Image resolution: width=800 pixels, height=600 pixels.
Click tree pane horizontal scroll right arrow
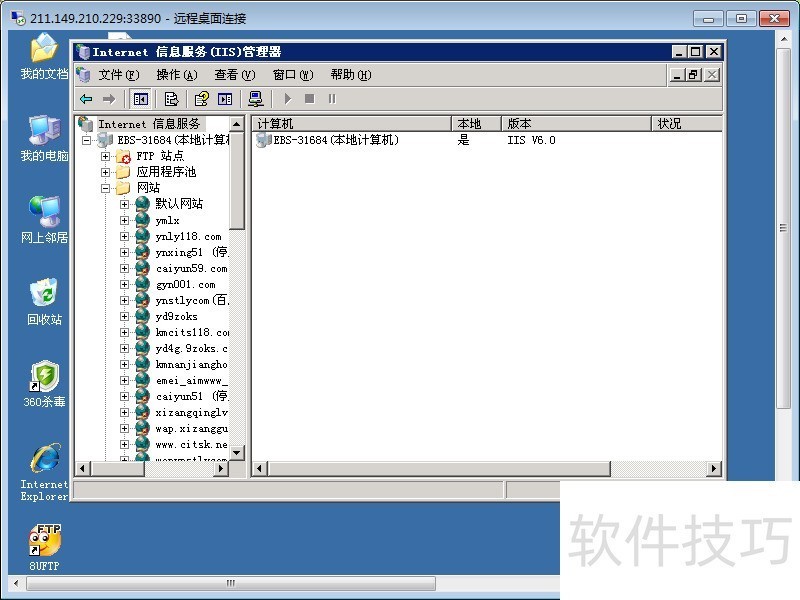point(220,468)
